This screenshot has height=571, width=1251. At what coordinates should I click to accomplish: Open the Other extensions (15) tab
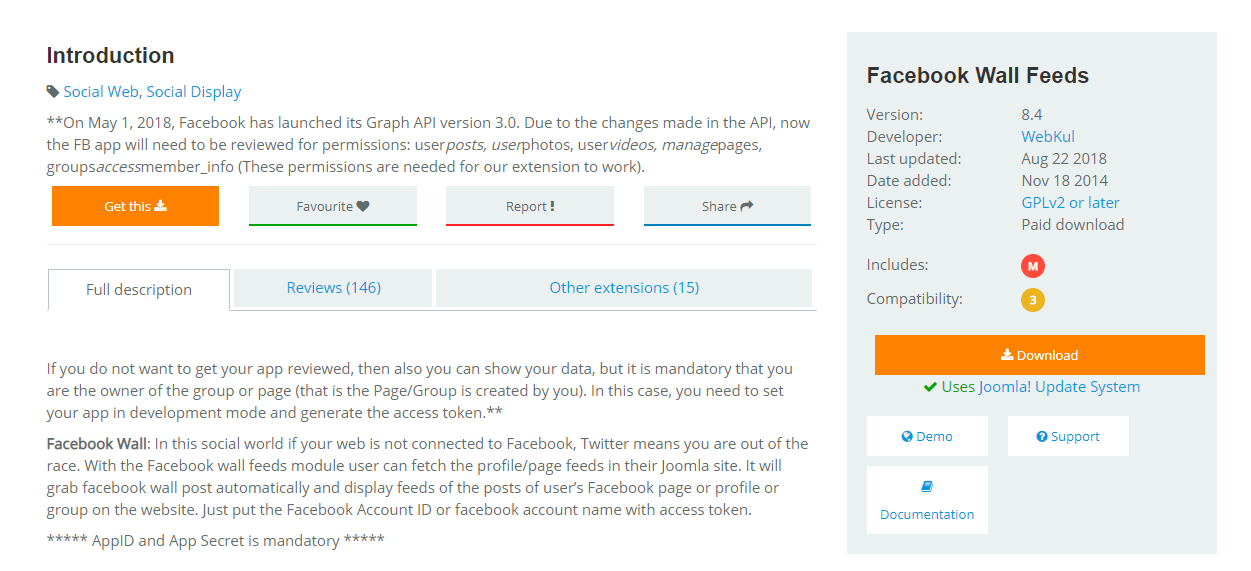point(624,288)
